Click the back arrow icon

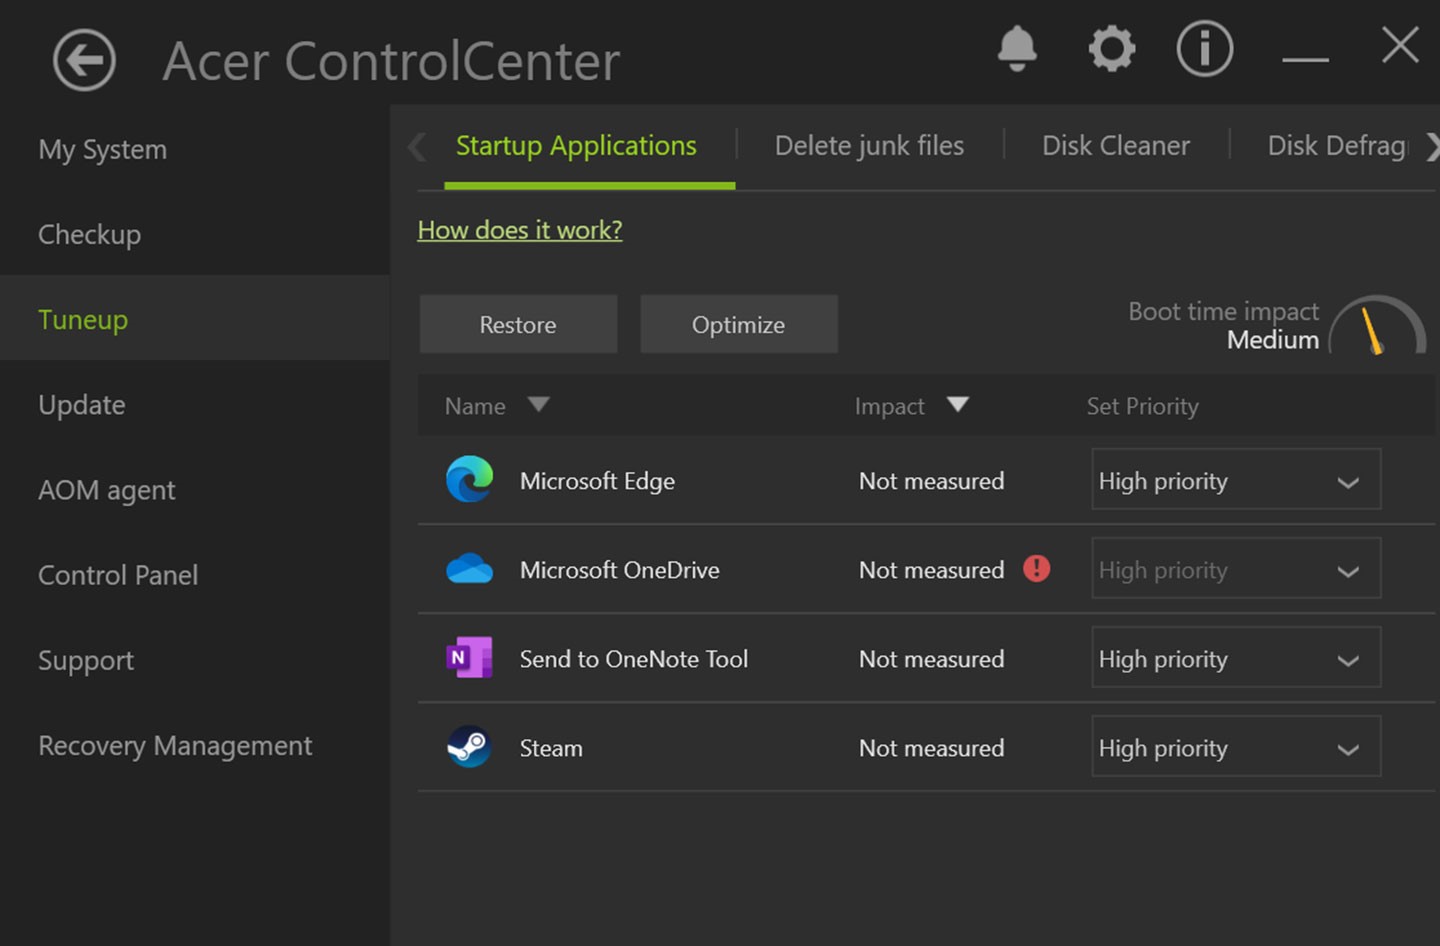coord(84,61)
